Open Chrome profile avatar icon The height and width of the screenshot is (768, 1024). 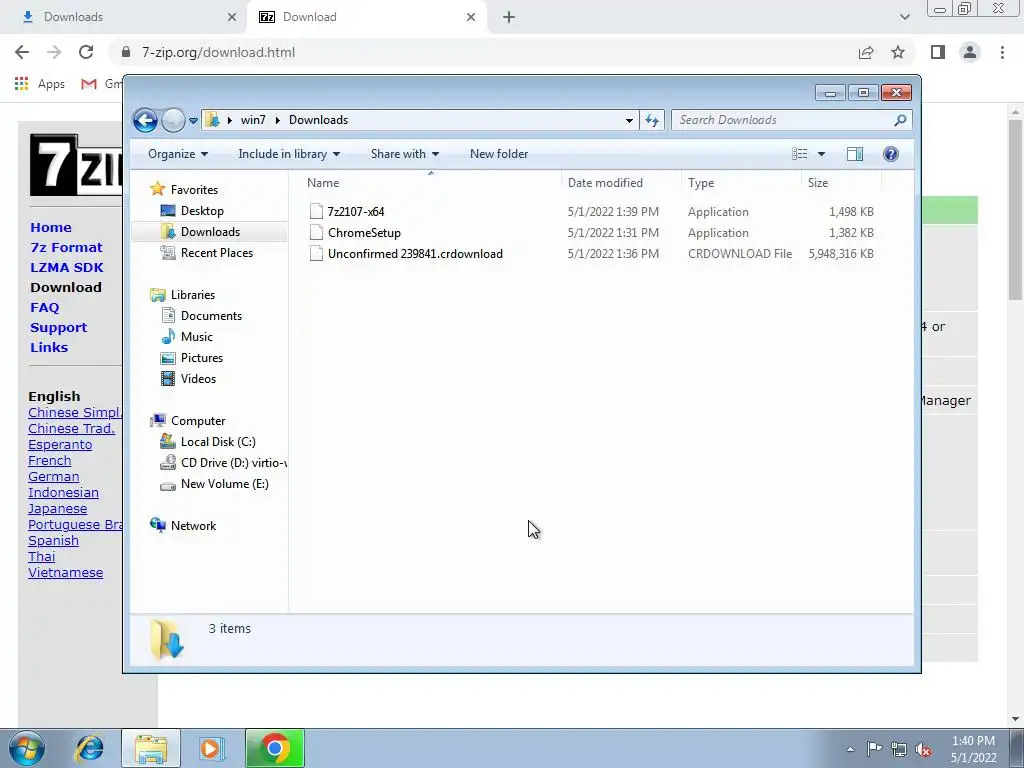coord(970,52)
